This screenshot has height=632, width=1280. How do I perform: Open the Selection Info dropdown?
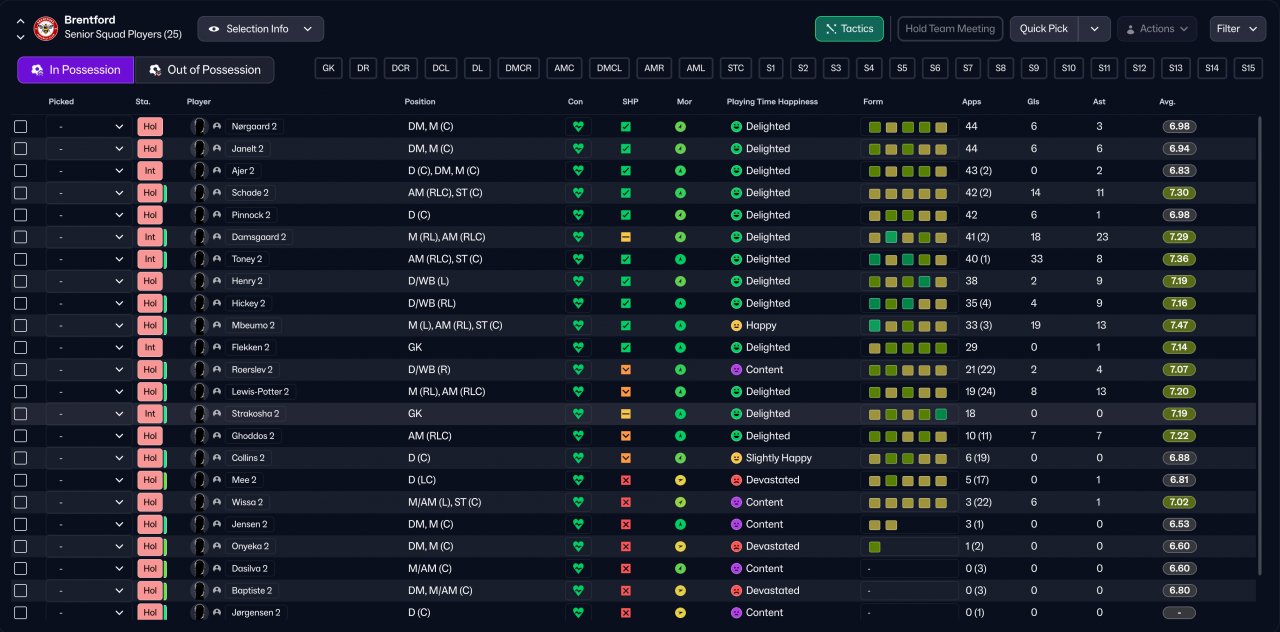260,29
